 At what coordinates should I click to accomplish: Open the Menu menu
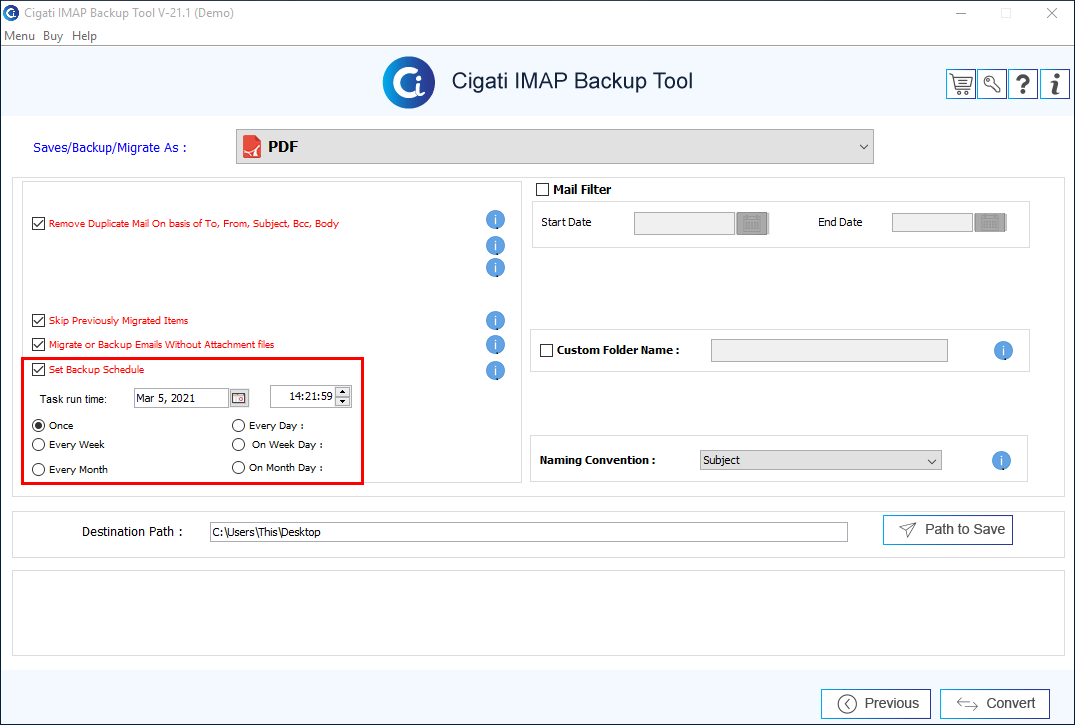(x=19, y=36)
